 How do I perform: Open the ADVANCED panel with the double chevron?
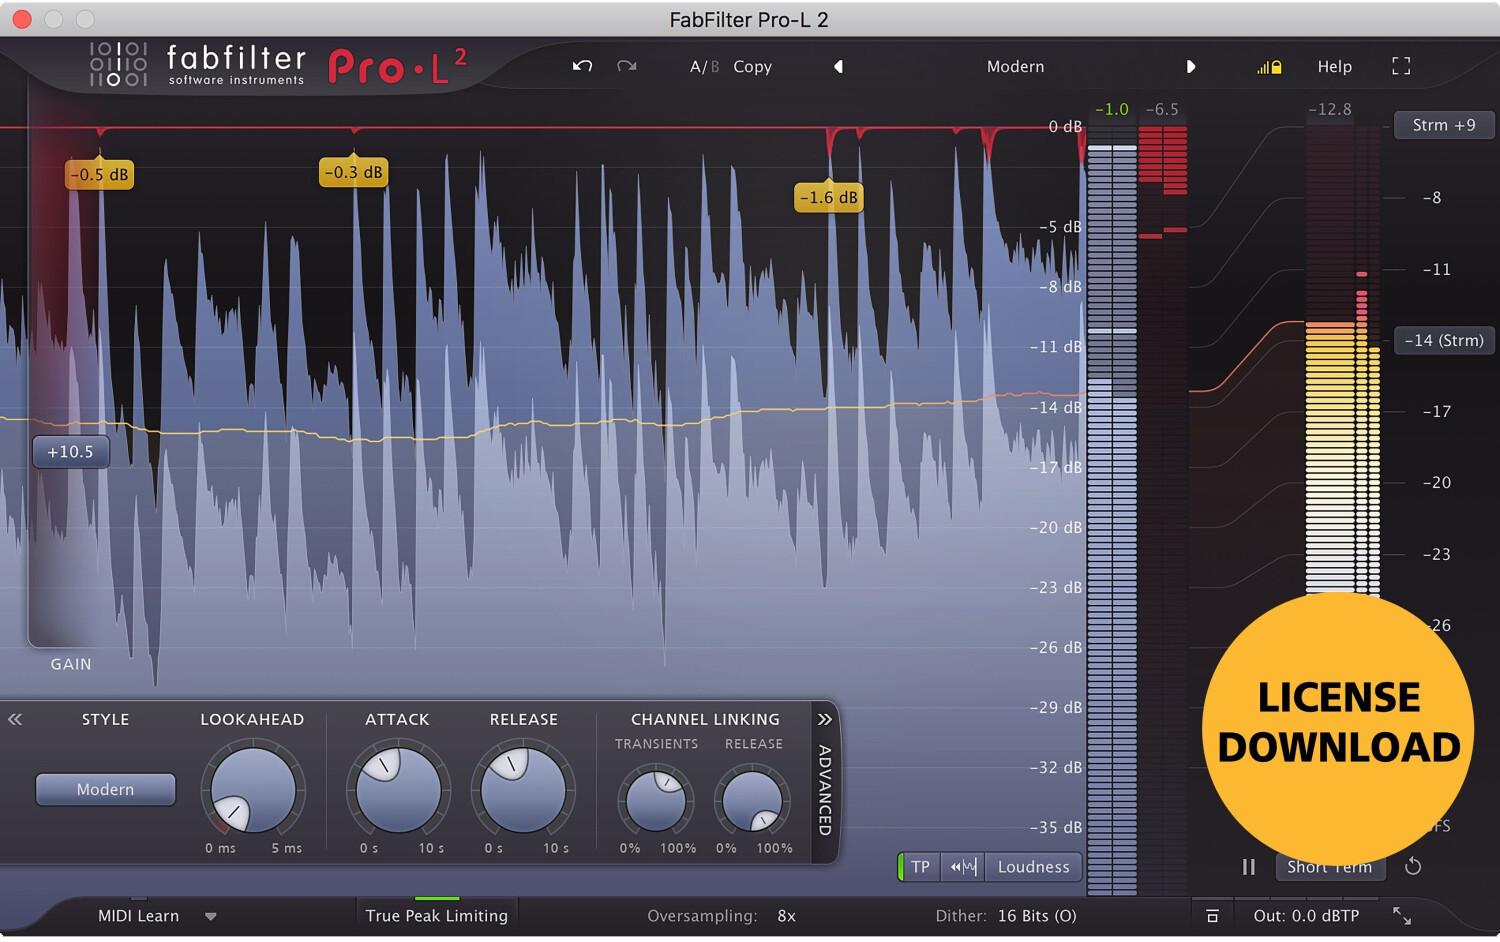pyautogui.click(x=824, y=719)
